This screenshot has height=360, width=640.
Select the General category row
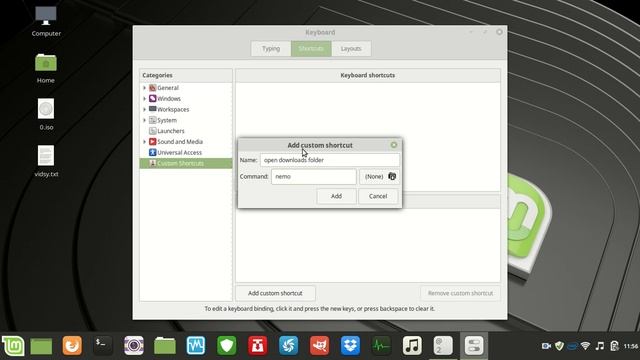coord(186,88)
